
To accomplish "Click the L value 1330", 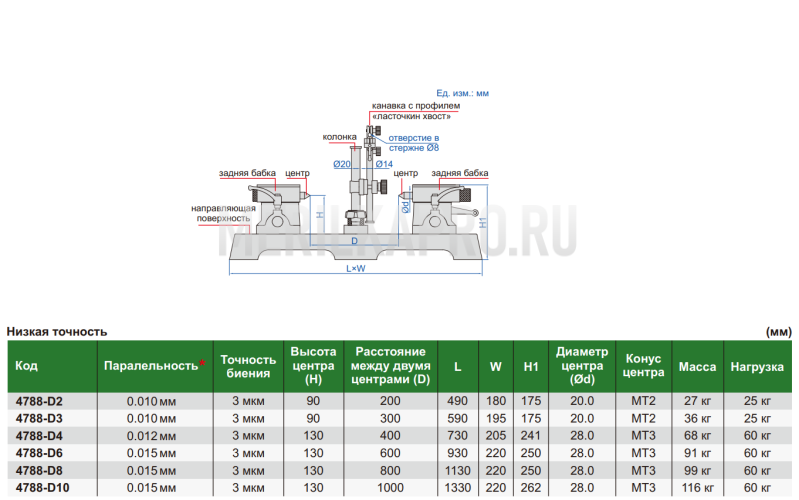I will [x=458, y=488].
